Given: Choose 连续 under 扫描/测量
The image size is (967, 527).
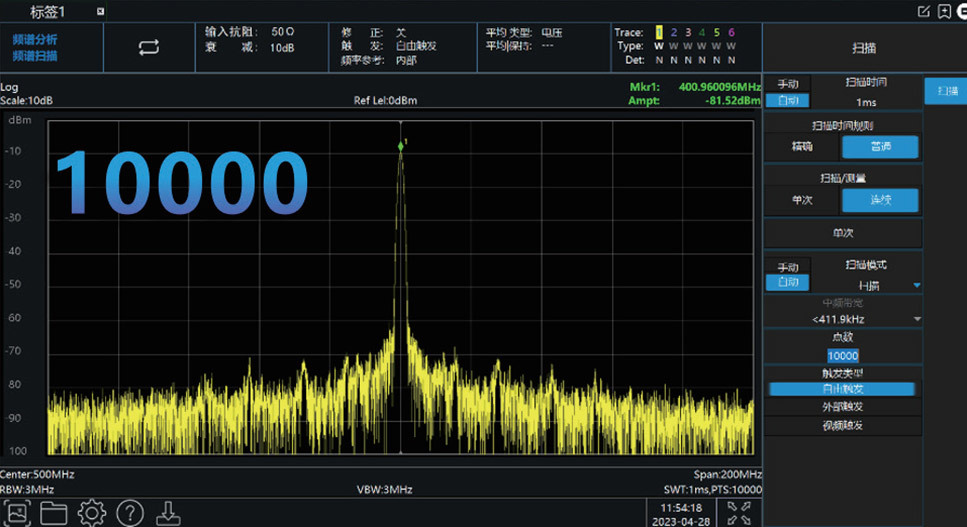Looking at the screenshot, I should pyautogui.click(x=880, y=200).
